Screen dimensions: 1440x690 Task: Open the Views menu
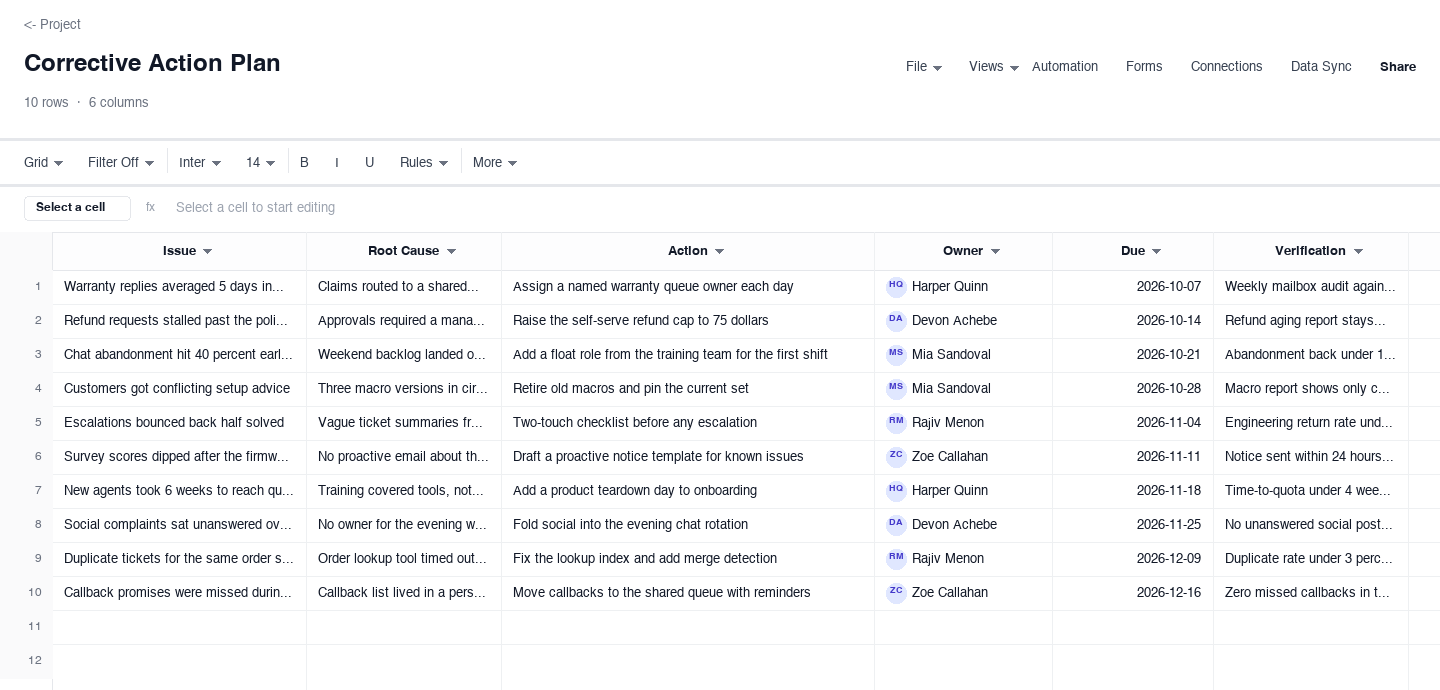point(994,67)
